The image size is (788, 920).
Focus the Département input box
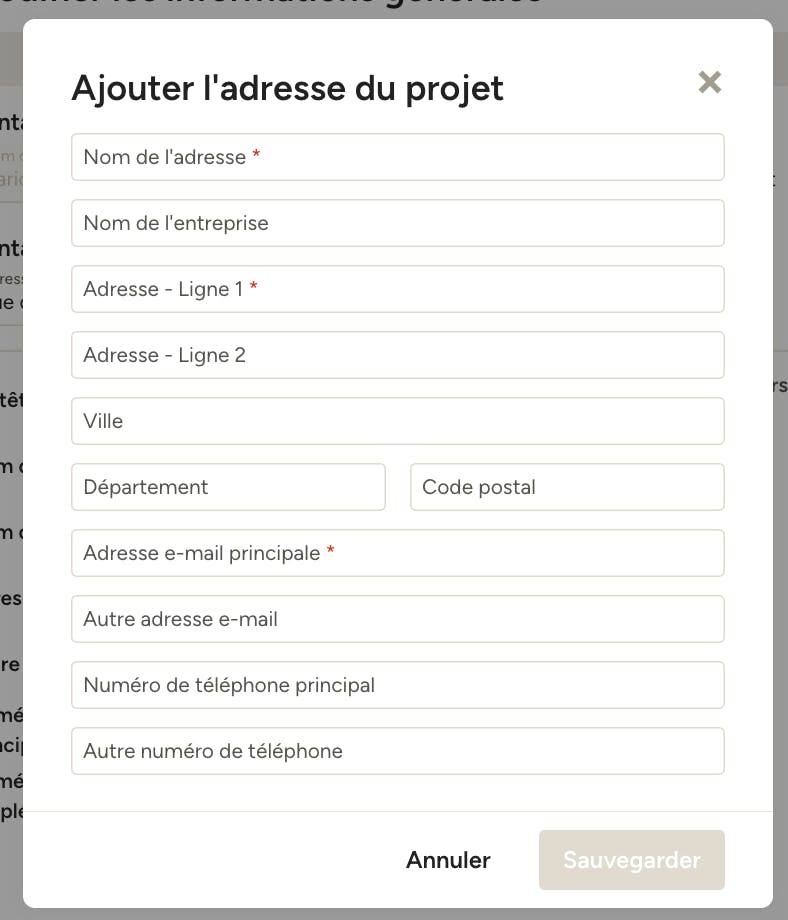point(228,487)
